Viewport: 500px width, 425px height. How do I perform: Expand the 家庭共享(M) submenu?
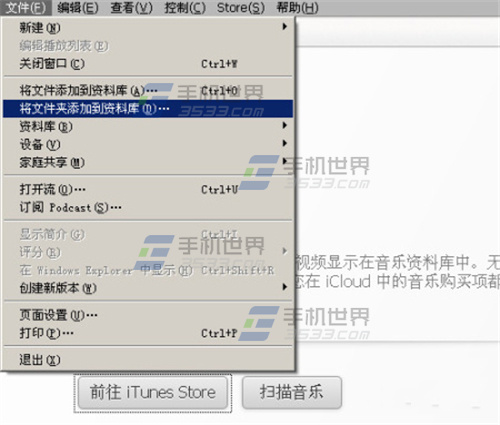click(148, 162)
